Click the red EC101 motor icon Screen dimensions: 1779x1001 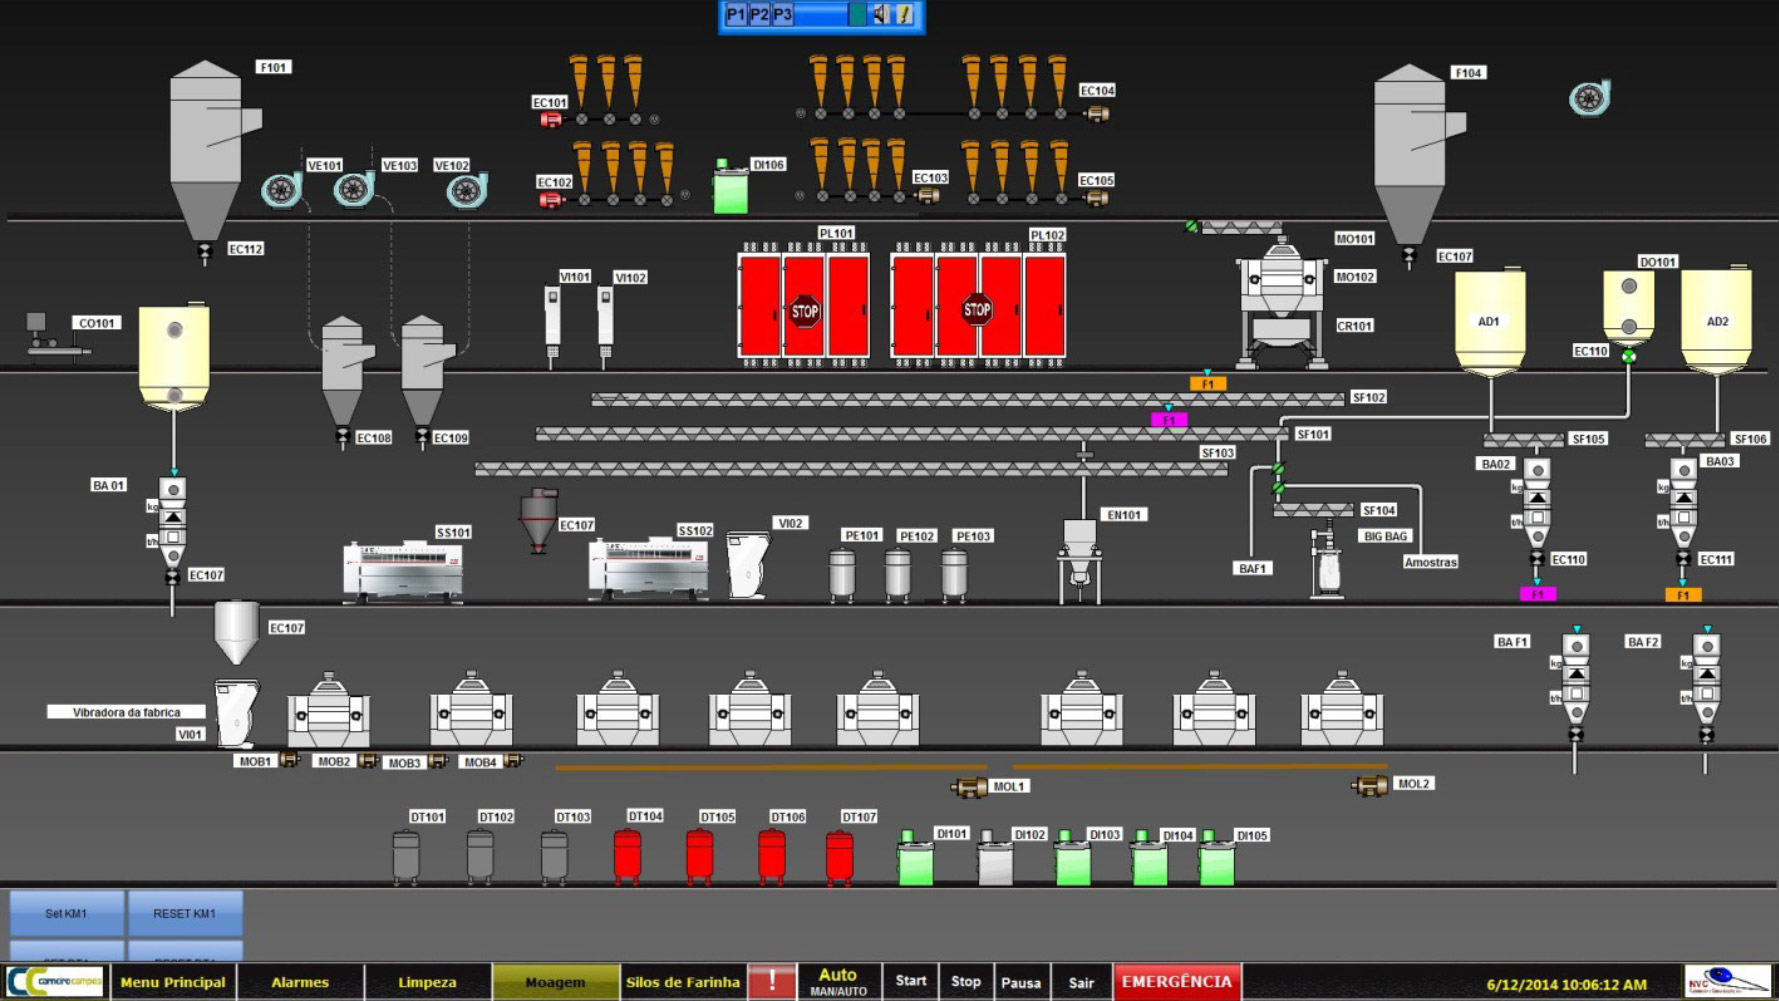point(550,120)
